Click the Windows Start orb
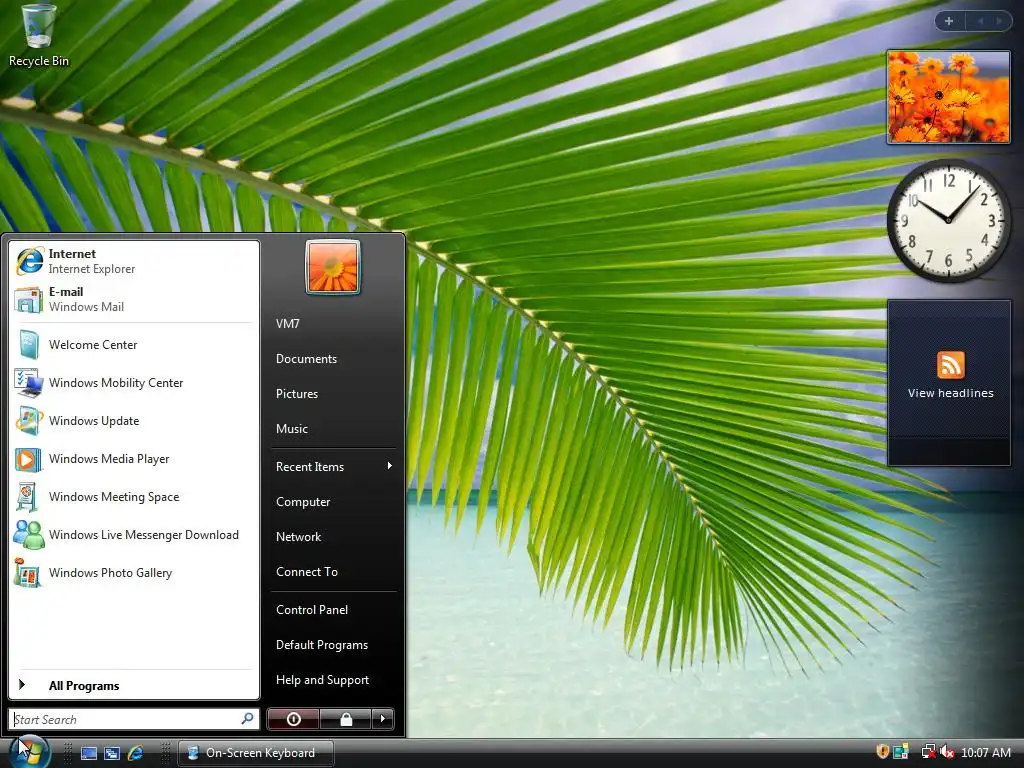 (29, 751)
